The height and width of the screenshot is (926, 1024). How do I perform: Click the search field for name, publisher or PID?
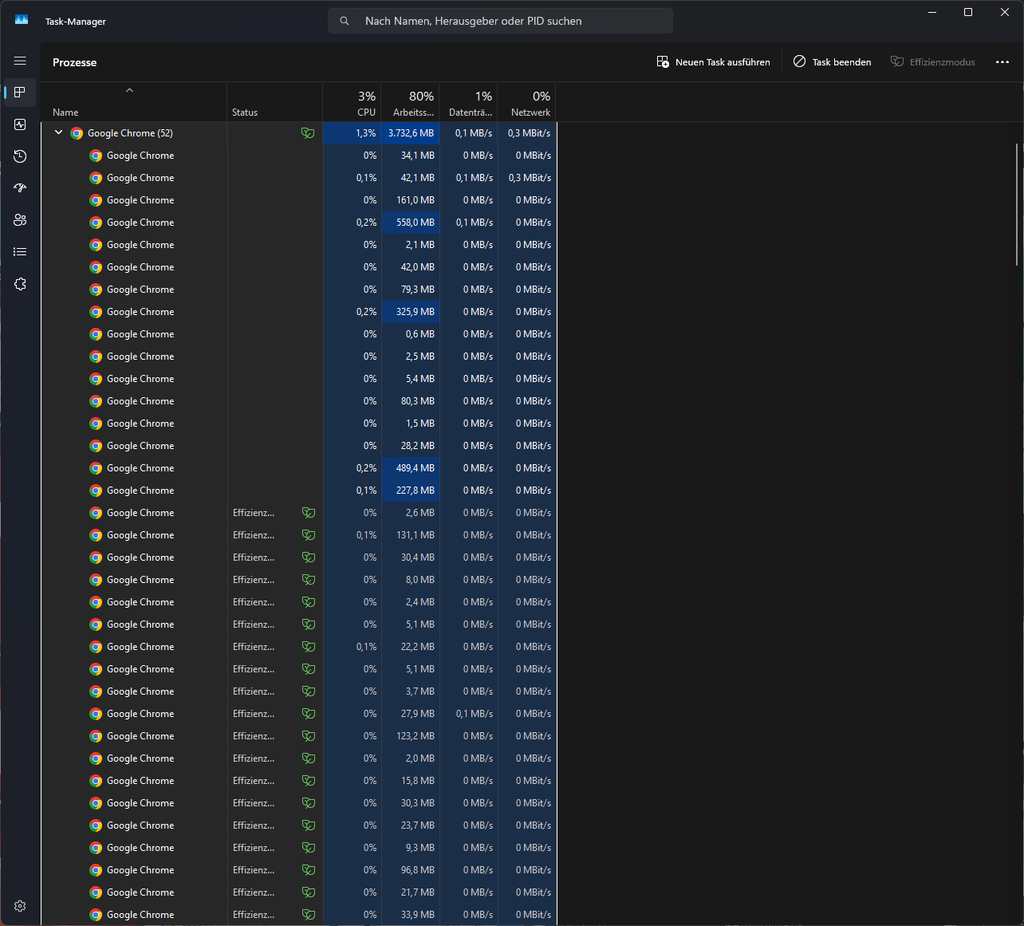(500, 21)
